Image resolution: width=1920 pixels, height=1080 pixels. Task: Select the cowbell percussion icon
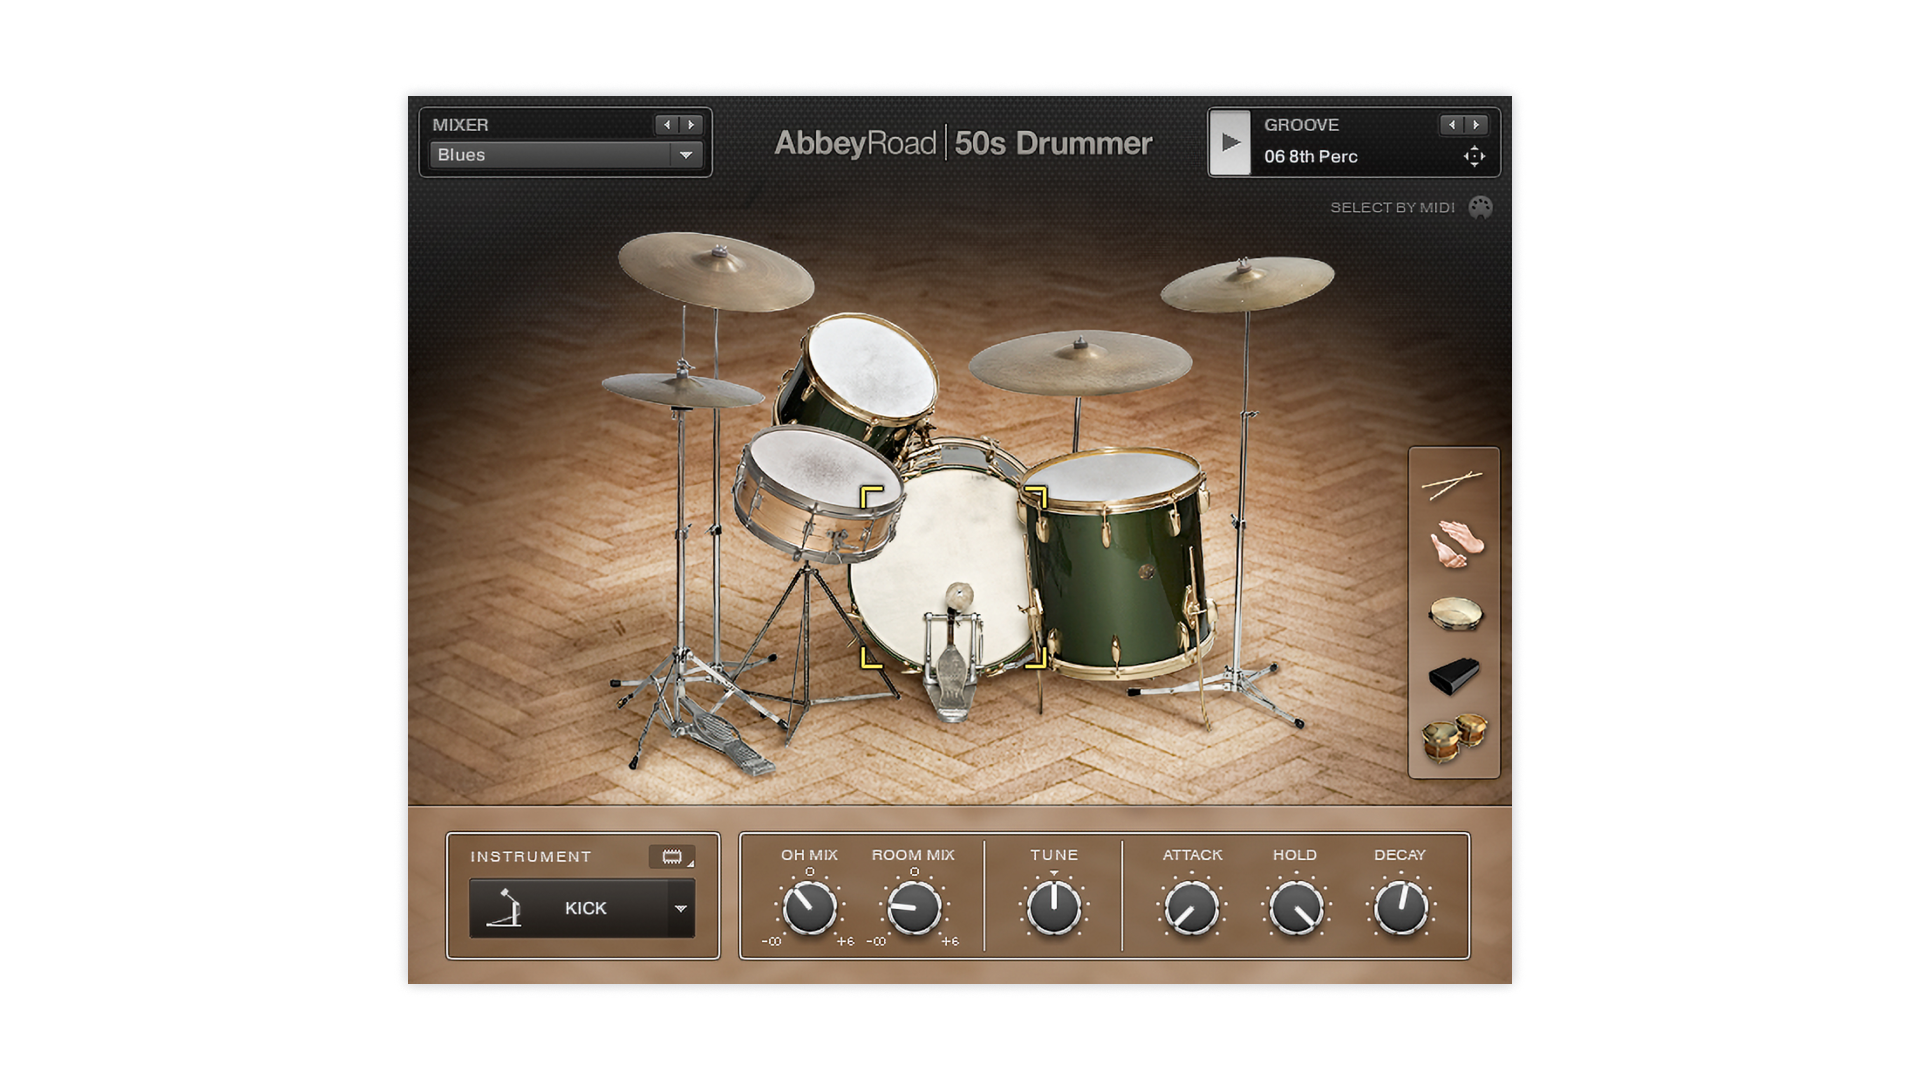coord(1454,676)
